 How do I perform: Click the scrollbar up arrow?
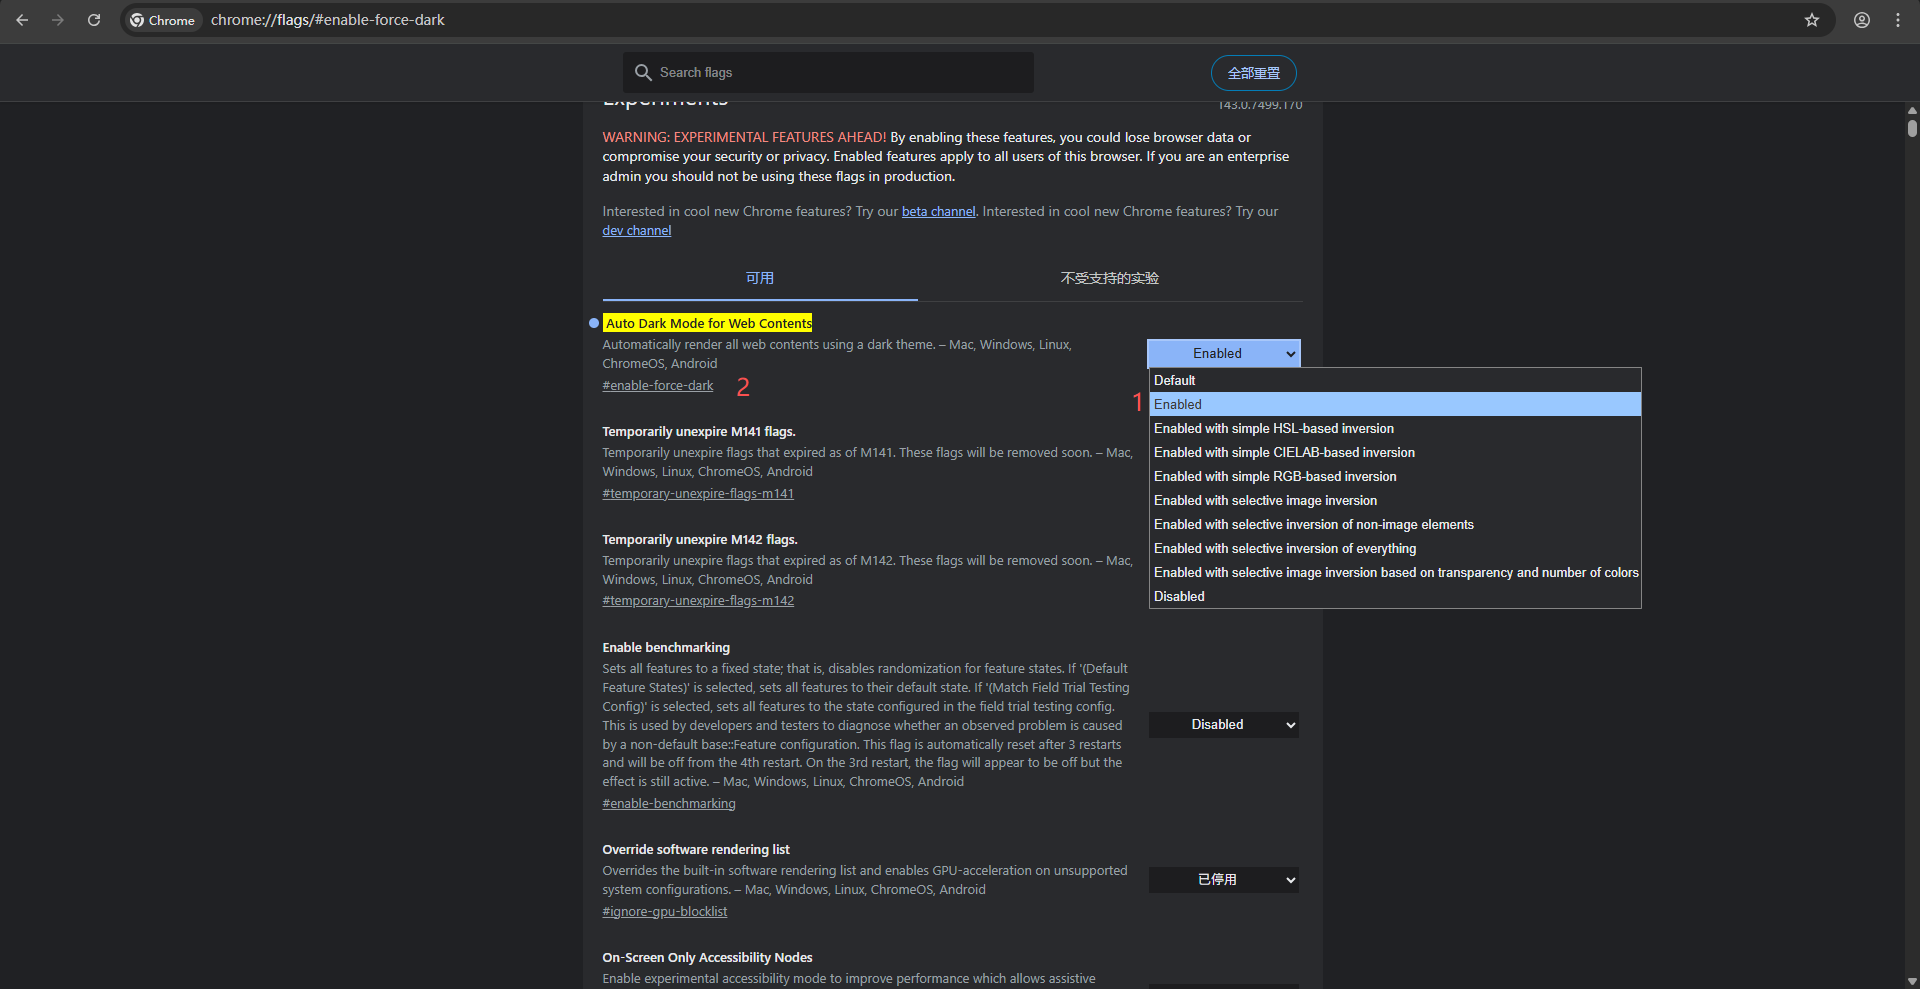pos(1912,110)
